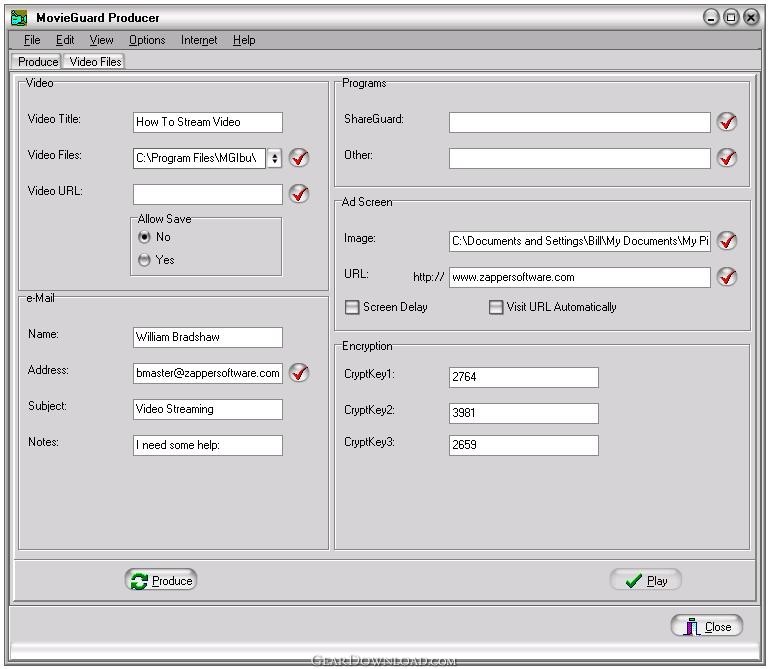Click the checkmark icon beside Video Files
This screenshot has height=669, width=768.
click(299, 158)
